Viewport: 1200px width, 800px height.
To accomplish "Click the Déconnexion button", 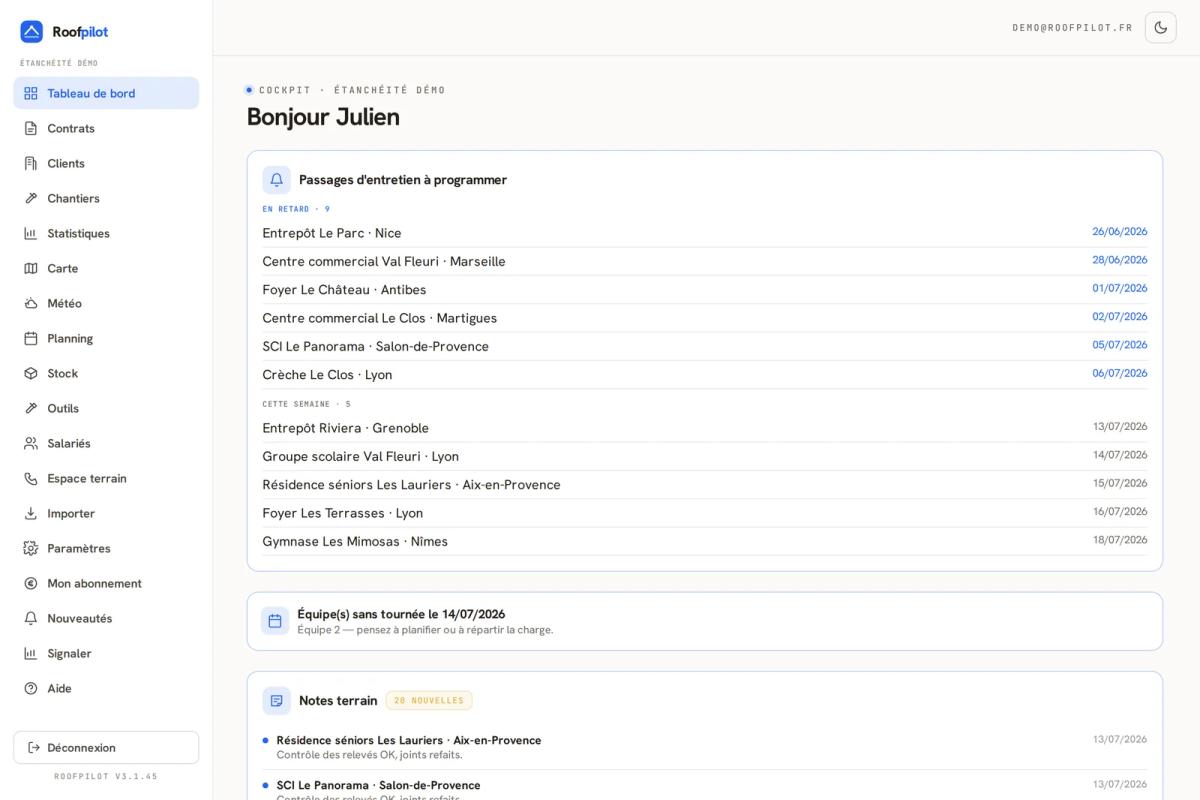I will 106,747.
